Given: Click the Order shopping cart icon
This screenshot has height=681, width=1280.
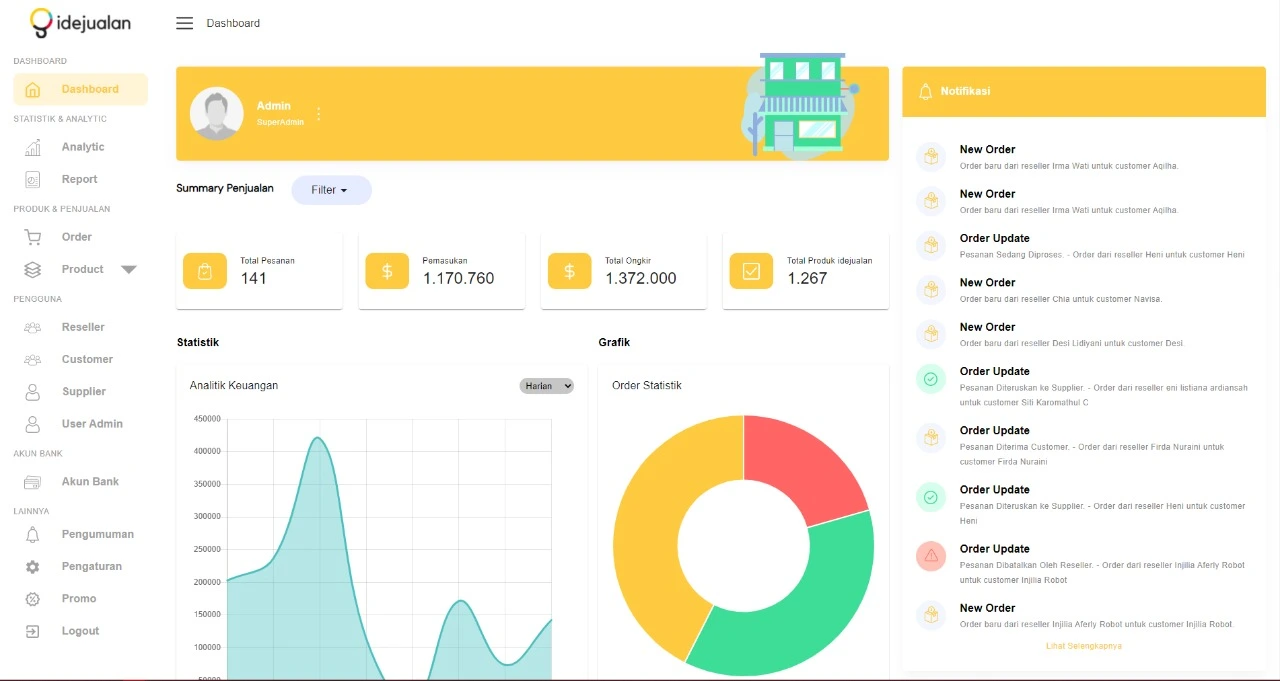Looking at the screenshot, I should [x=33, y=237].
